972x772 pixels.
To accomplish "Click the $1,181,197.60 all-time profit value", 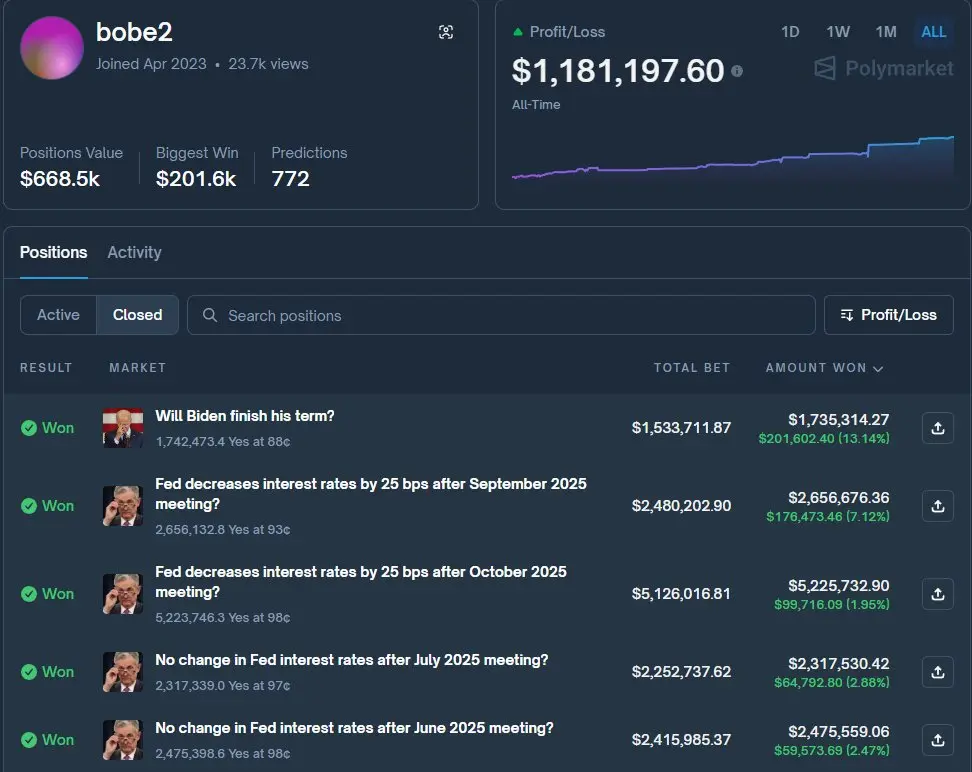I will click(x=617, y=71).
